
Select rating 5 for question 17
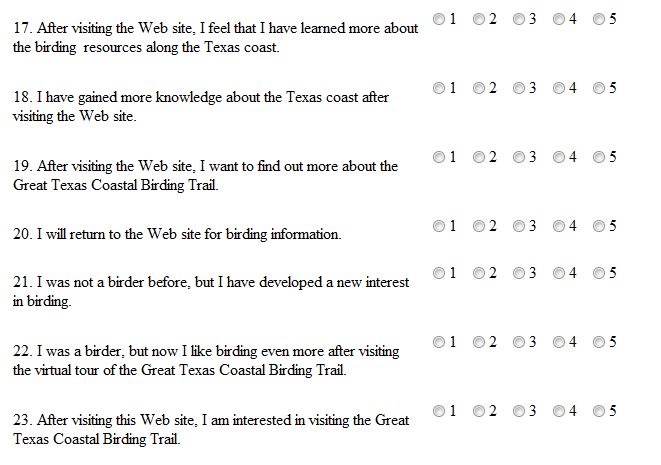click(x=599, y=19)
